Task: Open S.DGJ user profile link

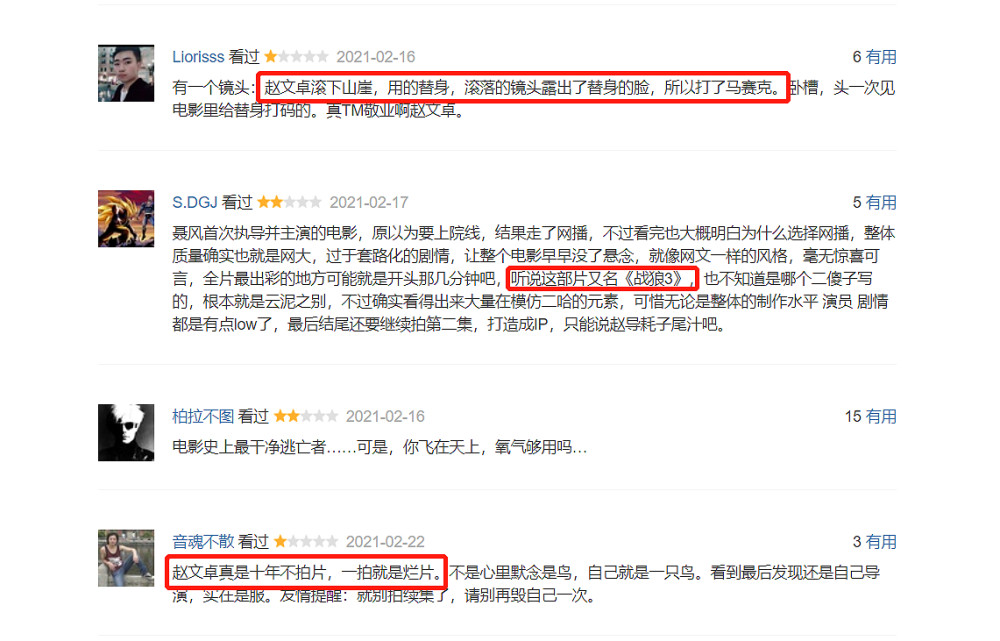Action: tap(195, 202)
